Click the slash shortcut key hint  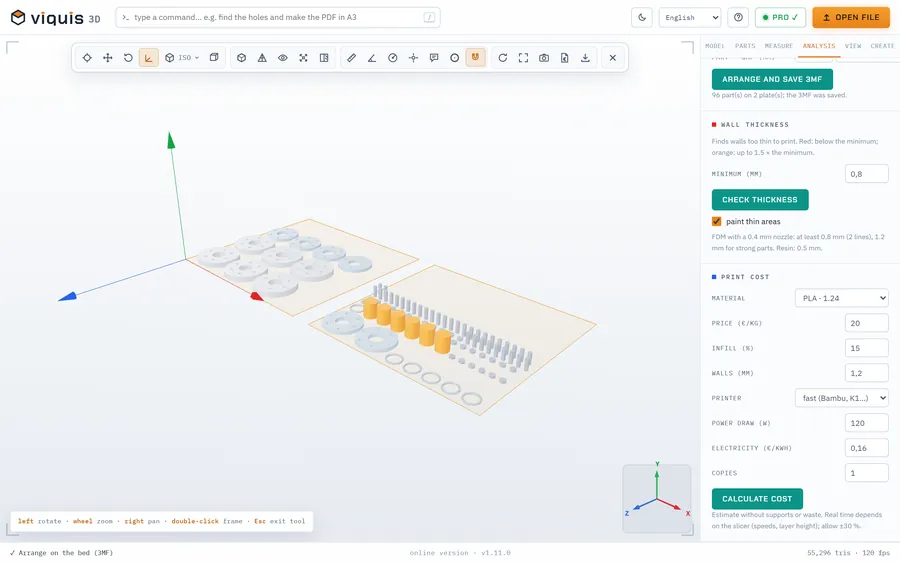429,17
